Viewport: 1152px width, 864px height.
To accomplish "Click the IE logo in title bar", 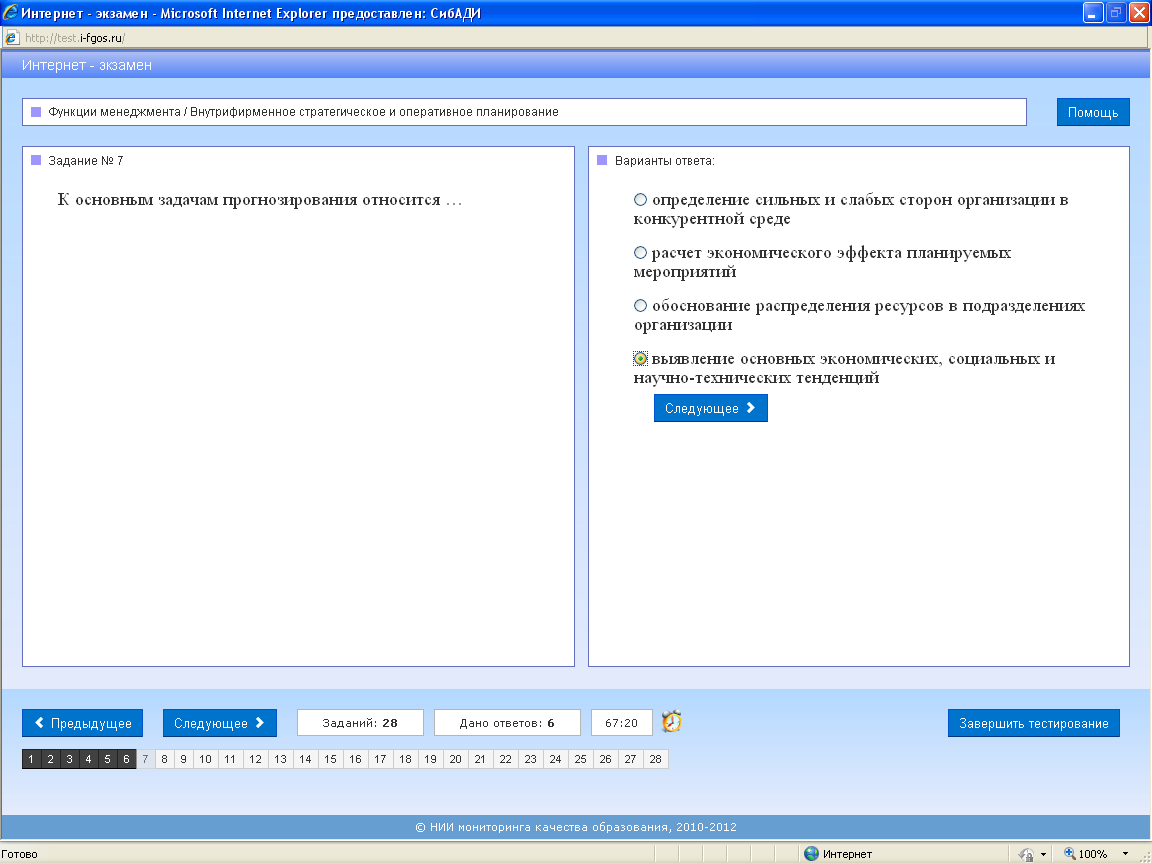I will (x=10, y=12).
